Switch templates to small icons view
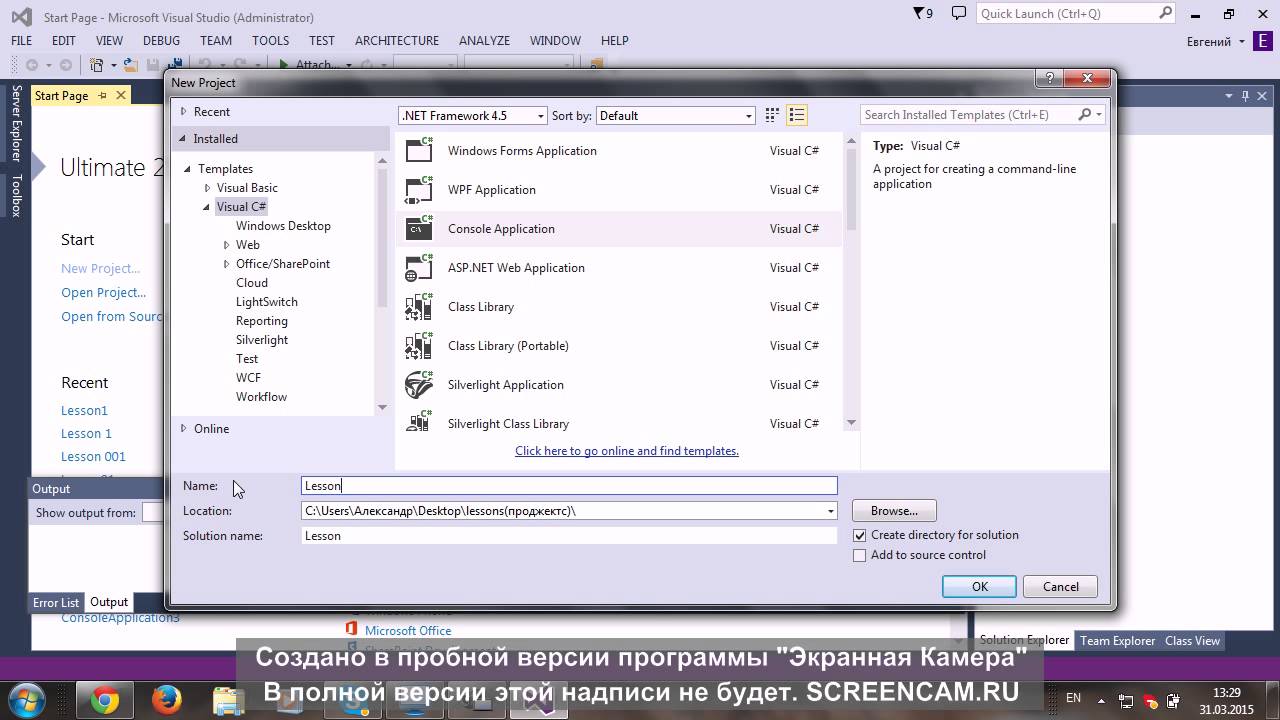Image resolution: width=1280 pixels, height=720 pixels. 772,115
